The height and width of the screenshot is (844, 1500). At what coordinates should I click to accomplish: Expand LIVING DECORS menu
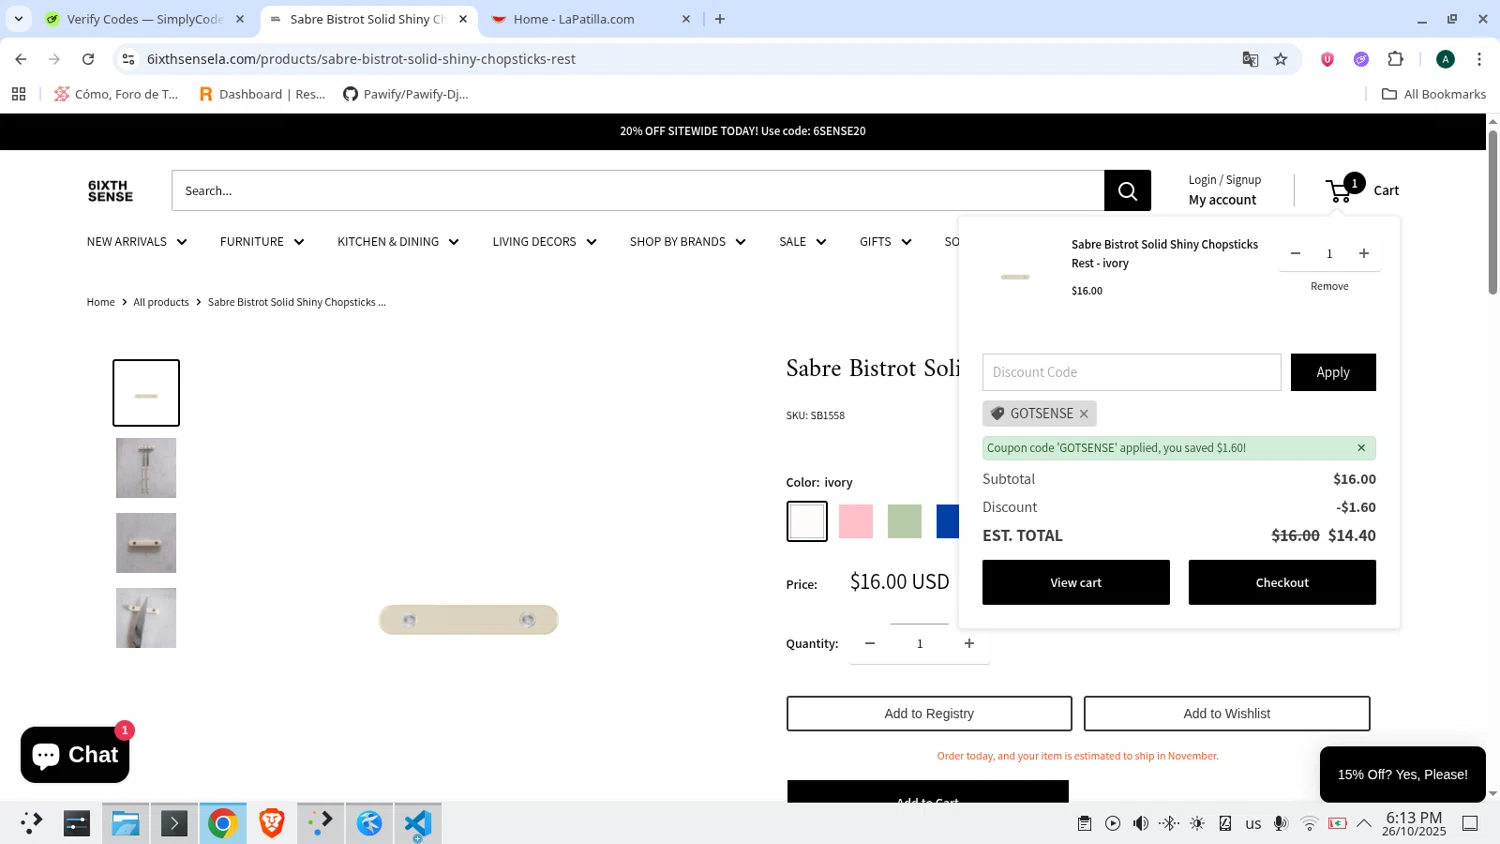[x=544, y=242]
